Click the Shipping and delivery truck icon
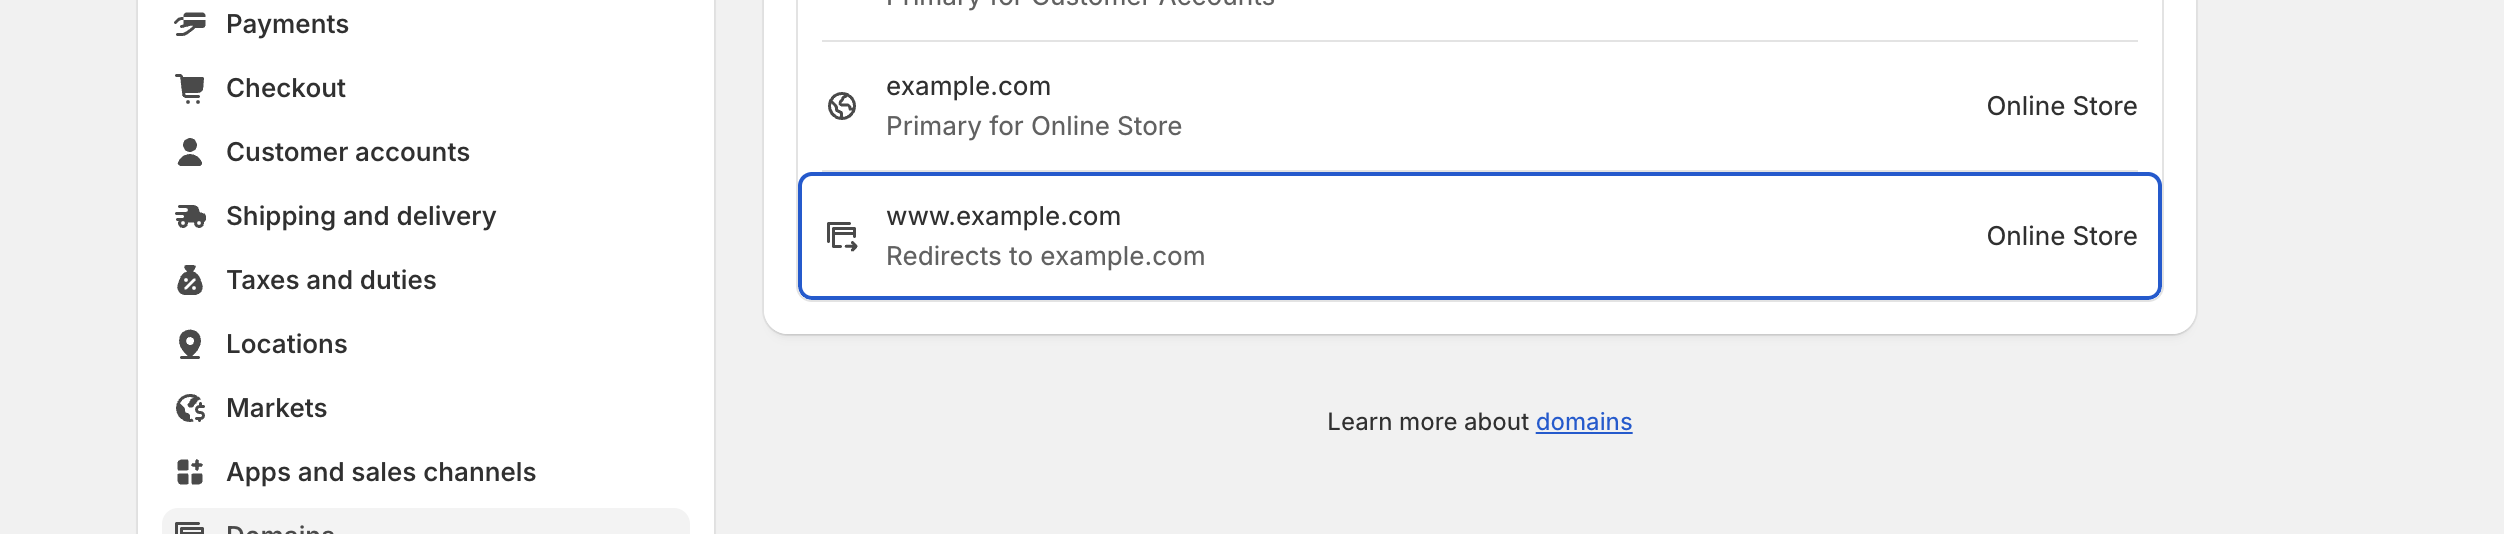 point(190,216)
